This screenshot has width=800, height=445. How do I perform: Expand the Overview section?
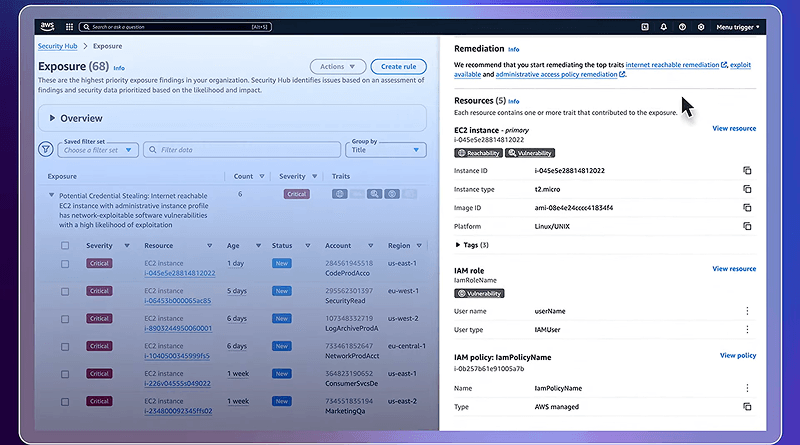pyautogui.click(x=52, y=118)
